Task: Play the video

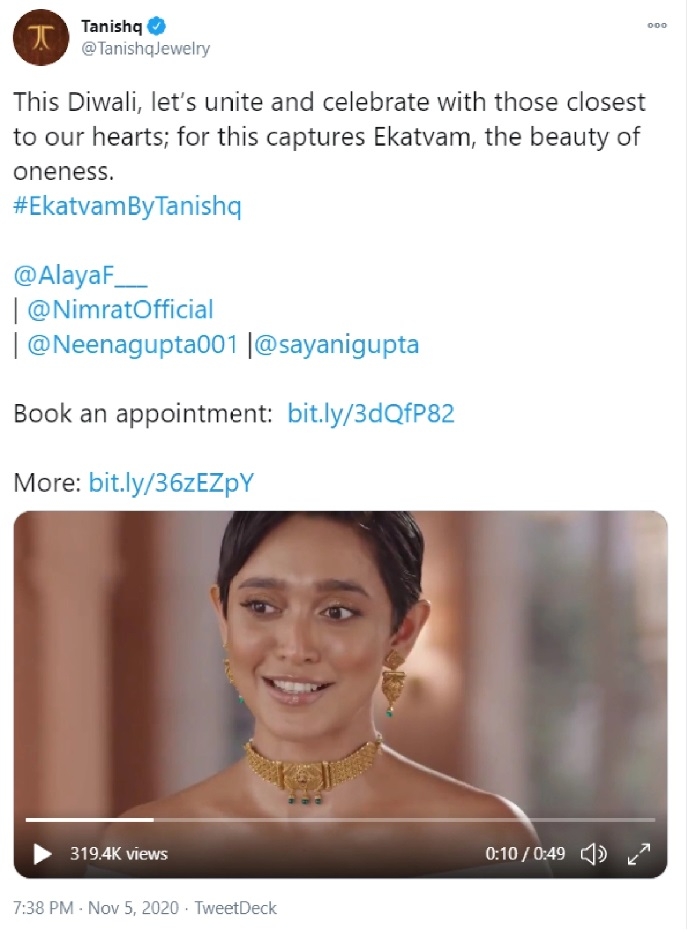Action: (x=42, y=854)
